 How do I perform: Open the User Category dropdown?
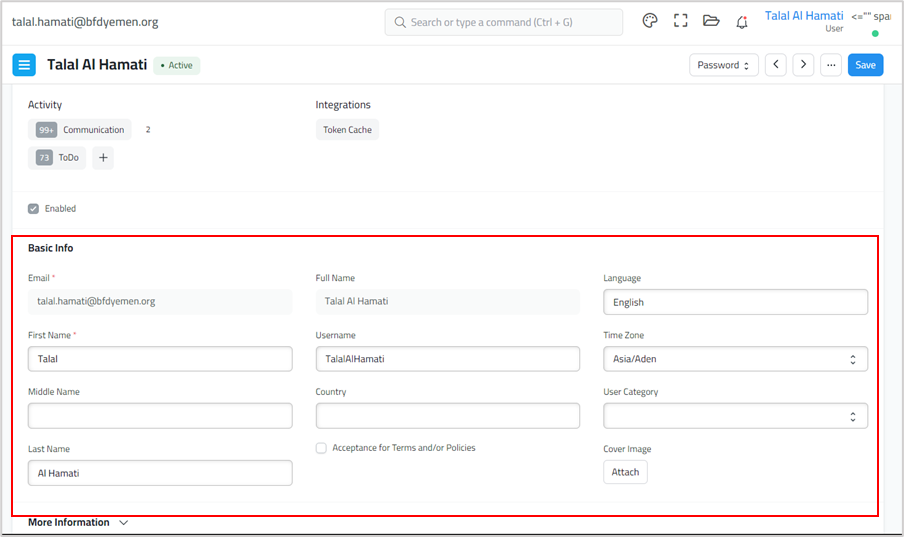735,416
